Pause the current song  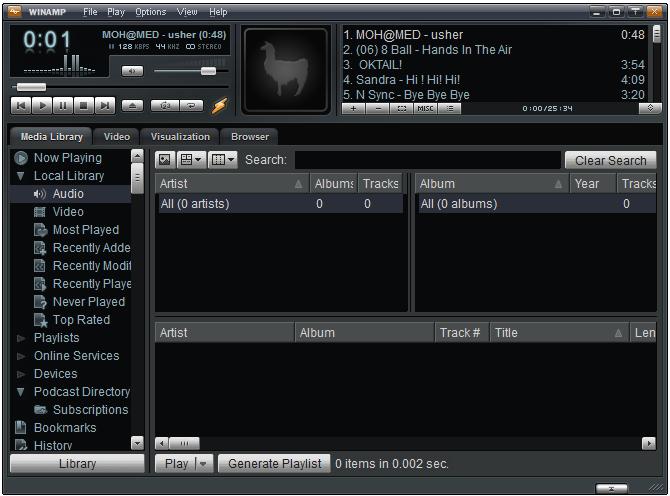tap(62, 105)
